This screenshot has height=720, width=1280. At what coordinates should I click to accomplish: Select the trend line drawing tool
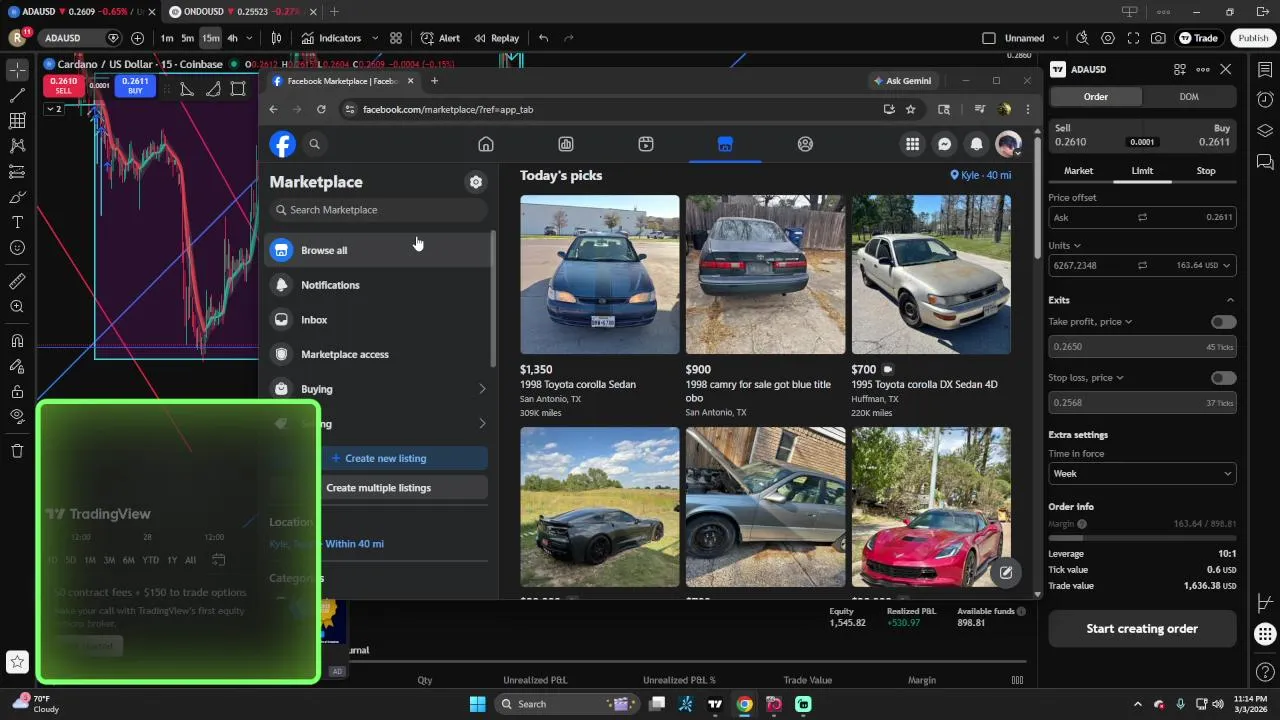[x=17, y=95]
